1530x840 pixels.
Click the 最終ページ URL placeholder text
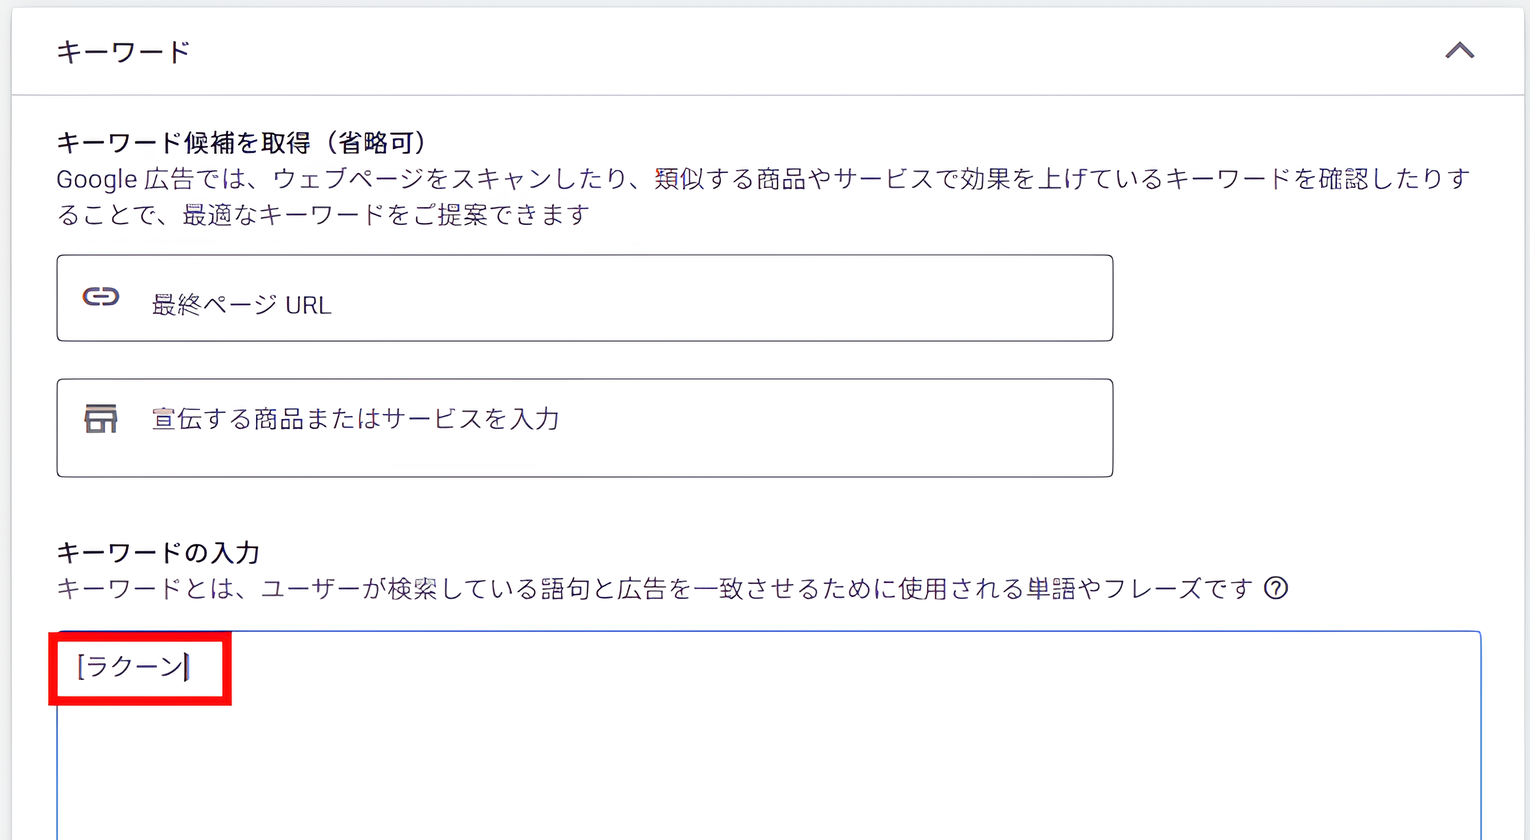tap(241, 305)
